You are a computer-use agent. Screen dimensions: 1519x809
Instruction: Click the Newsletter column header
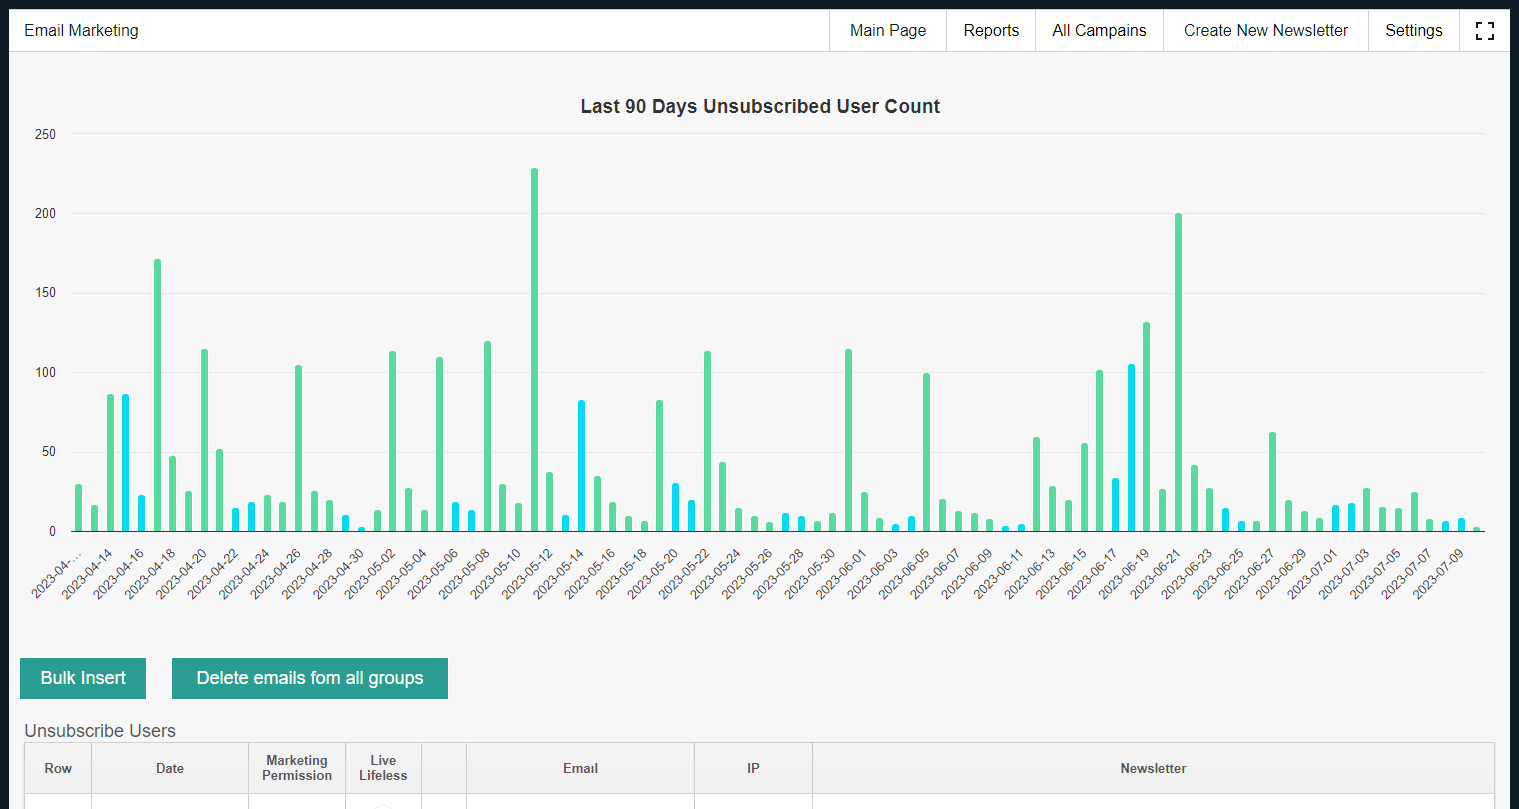tap(1153, 768)
